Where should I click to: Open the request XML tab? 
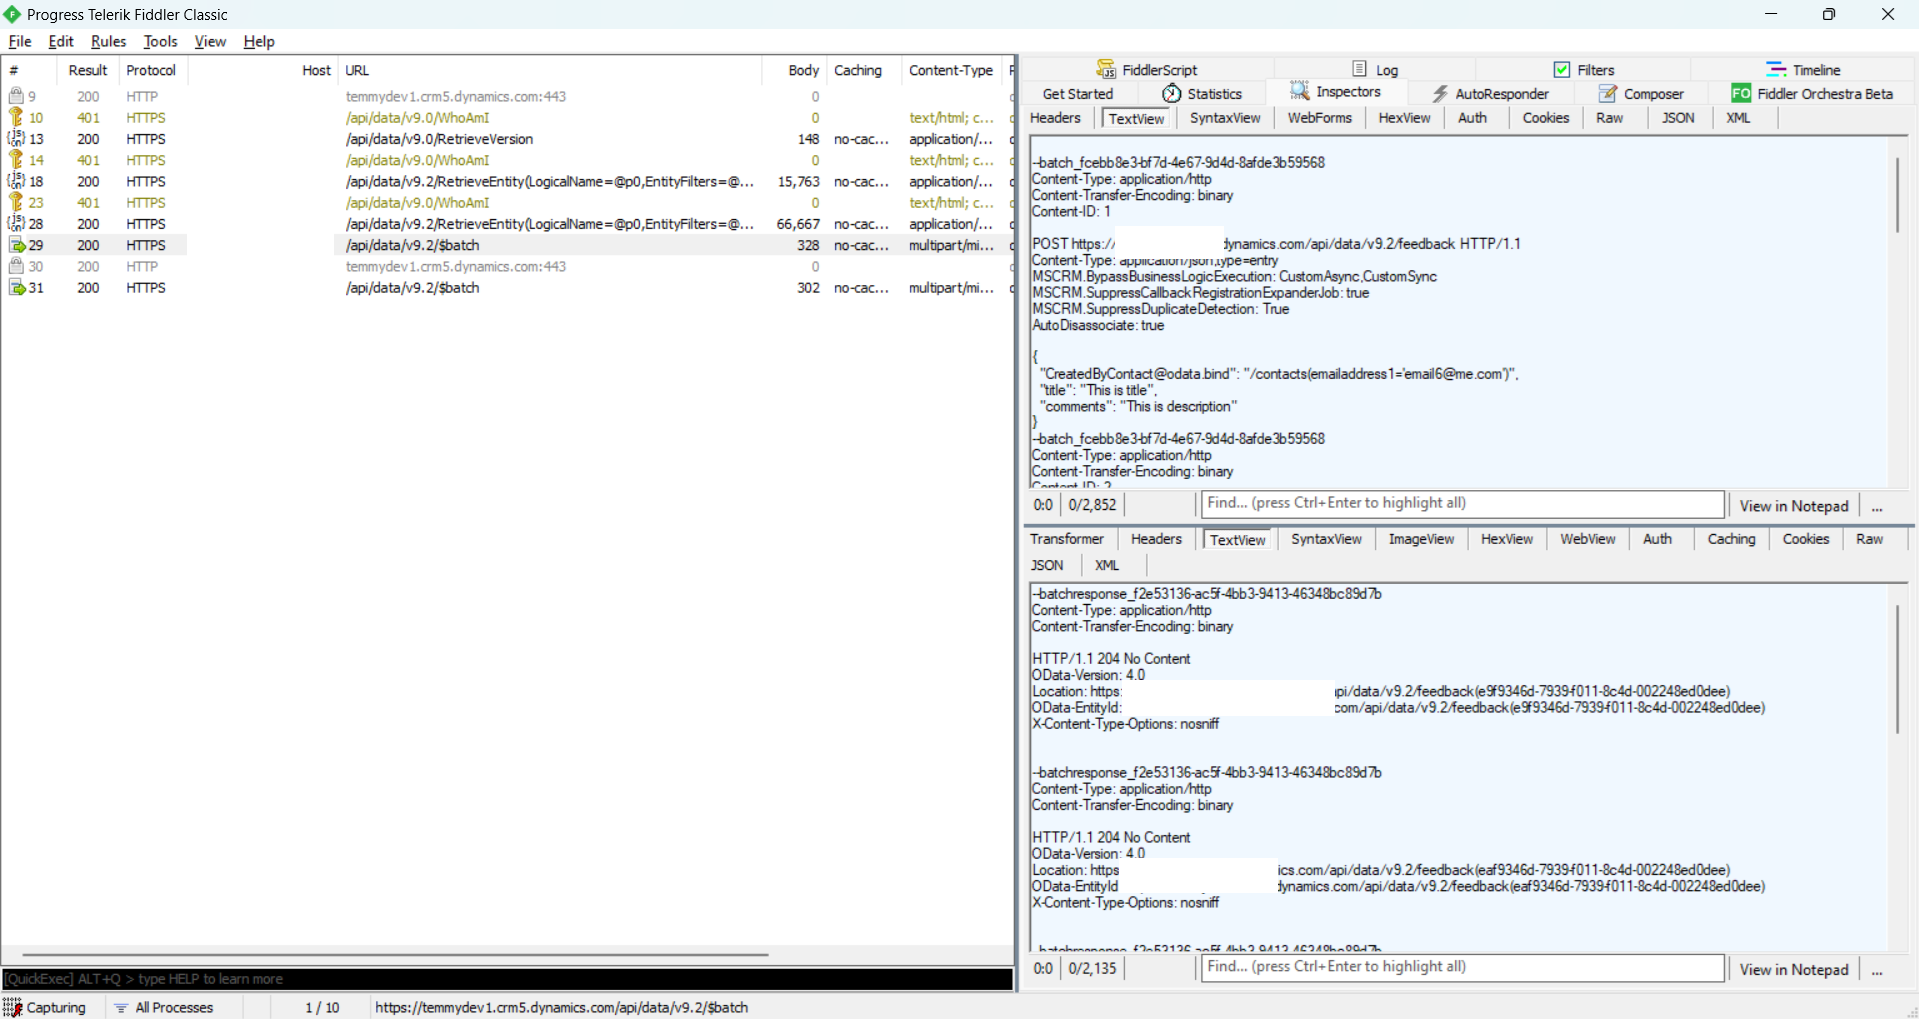click(x=1738, y=117)
